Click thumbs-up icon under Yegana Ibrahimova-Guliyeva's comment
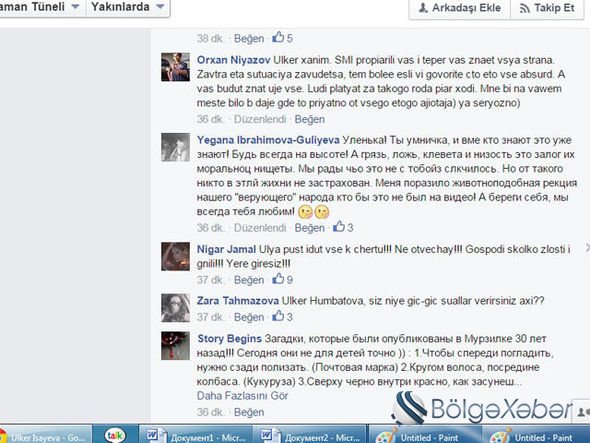The height and width of the screenshot is (443, 590). pyautogui.click(x=339, y=227)
